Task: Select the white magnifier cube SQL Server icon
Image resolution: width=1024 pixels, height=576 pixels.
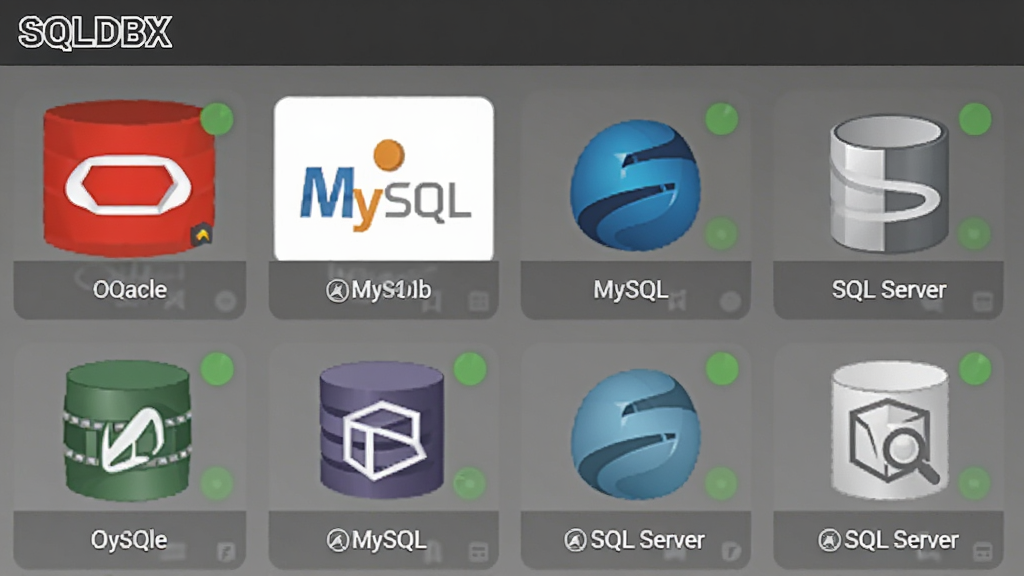Action: (889, 430)
